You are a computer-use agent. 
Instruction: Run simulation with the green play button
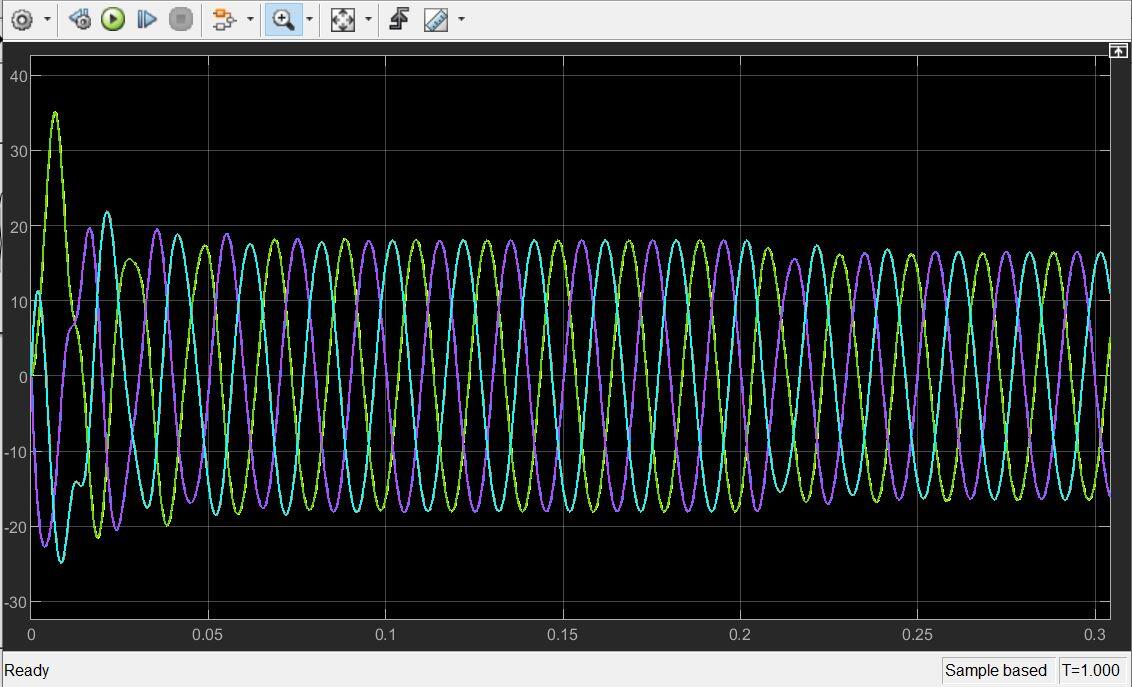pyautogui.click(x=113, y=19)
